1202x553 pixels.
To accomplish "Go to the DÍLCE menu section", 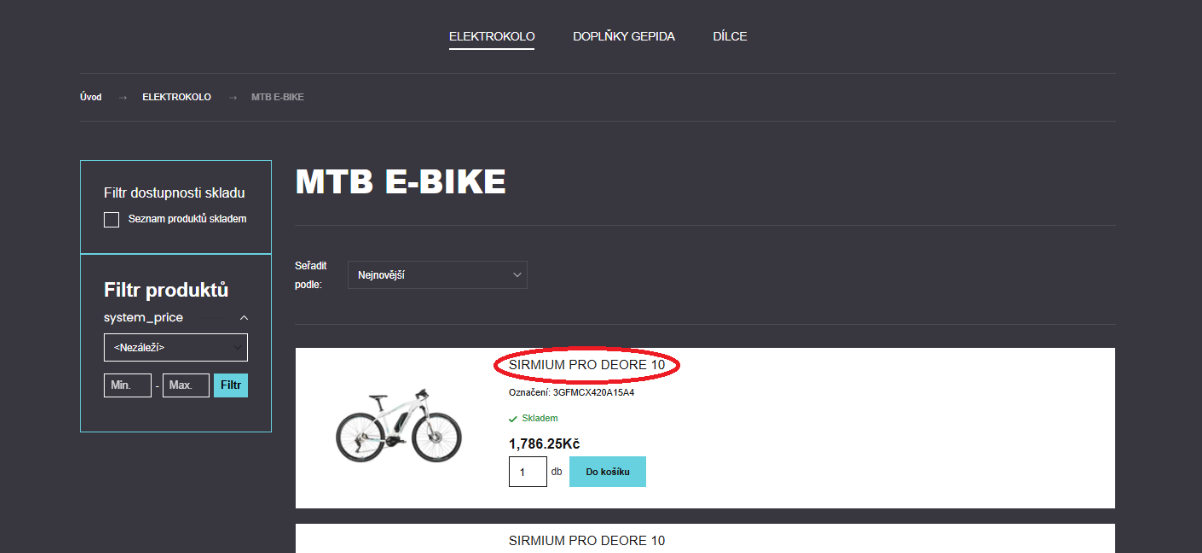I will [729, 37].
